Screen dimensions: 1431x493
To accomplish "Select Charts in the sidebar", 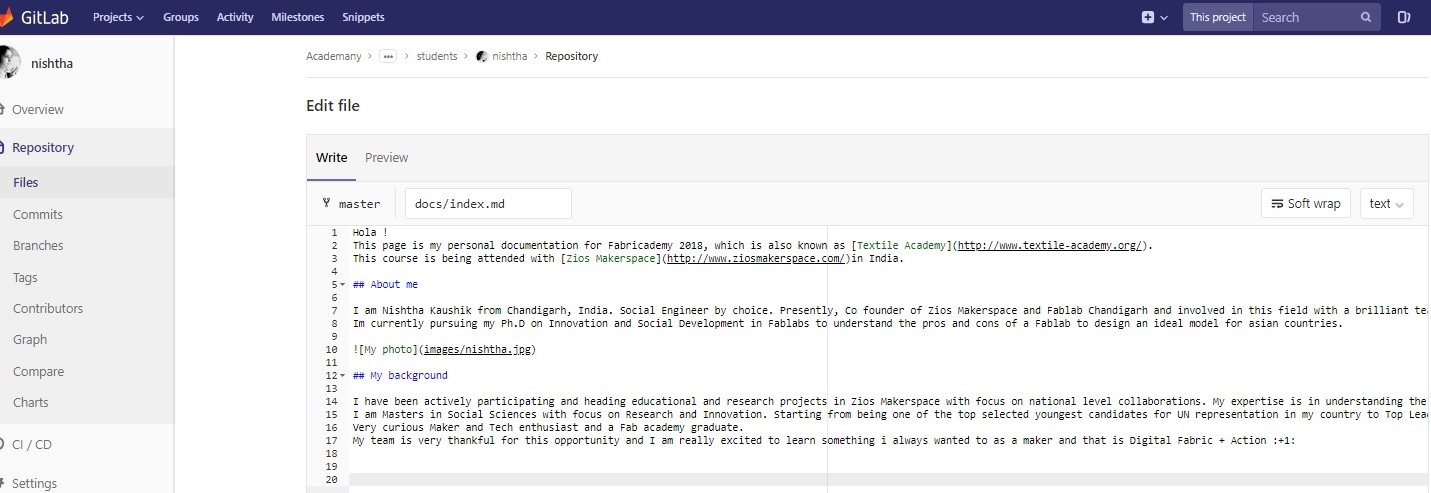I will [30, 402].
